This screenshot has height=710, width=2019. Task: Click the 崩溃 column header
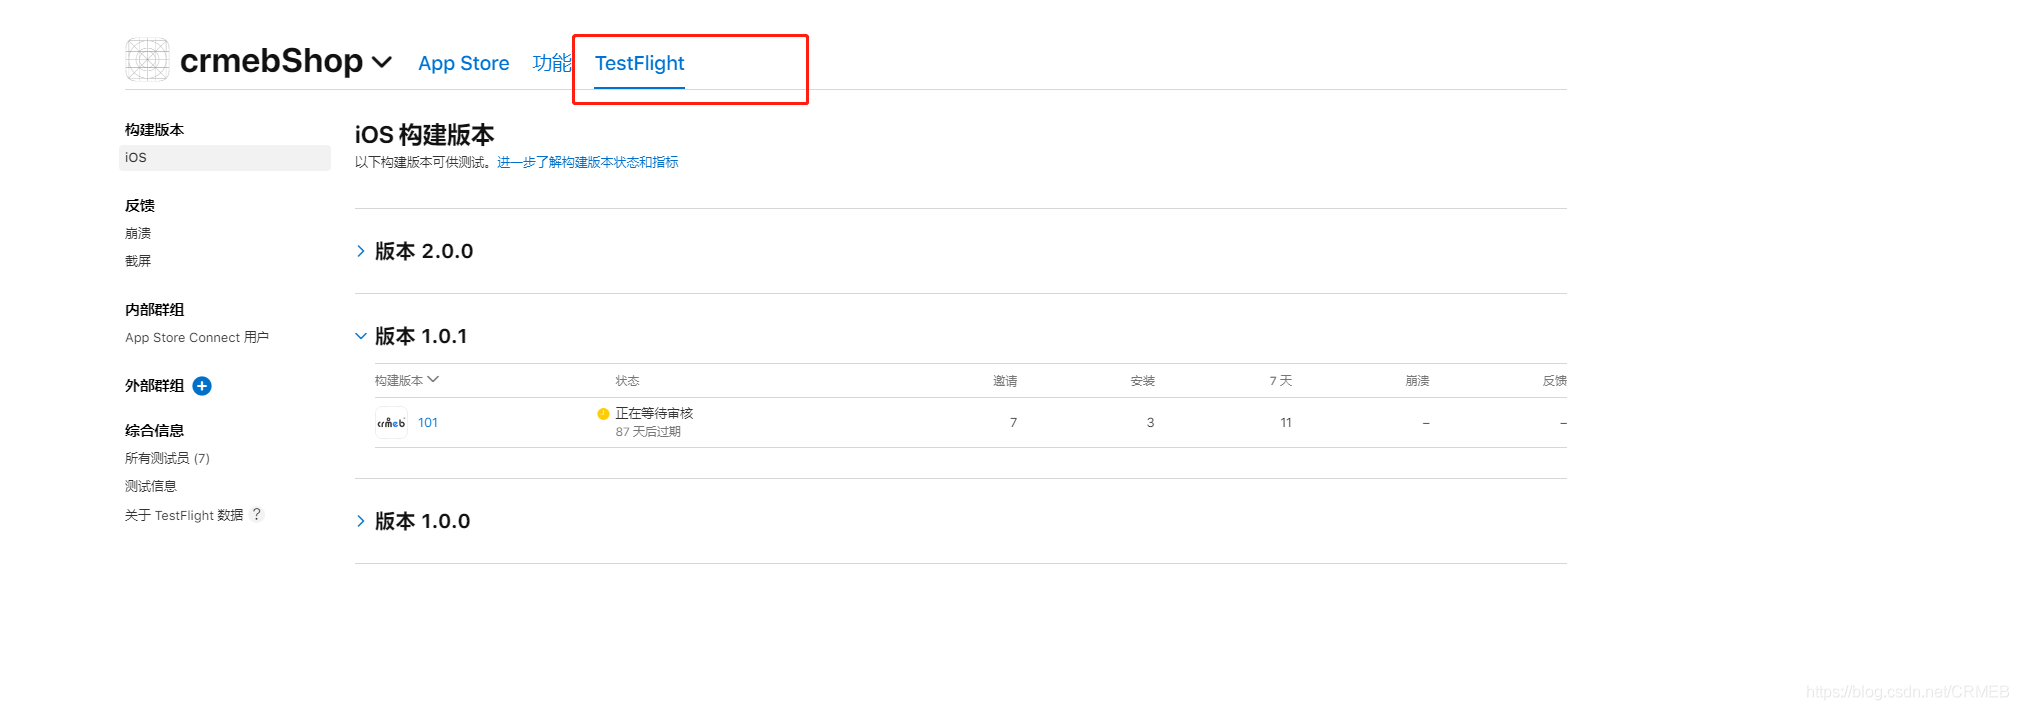[1417, 381]
